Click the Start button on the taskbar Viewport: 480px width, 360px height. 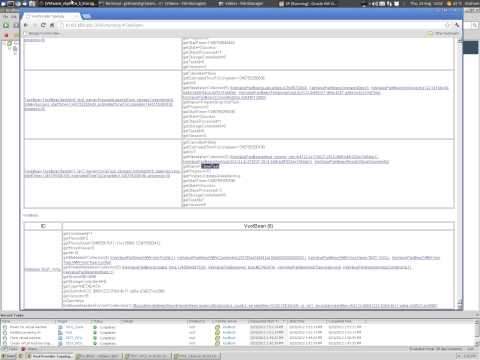point(8,356)
